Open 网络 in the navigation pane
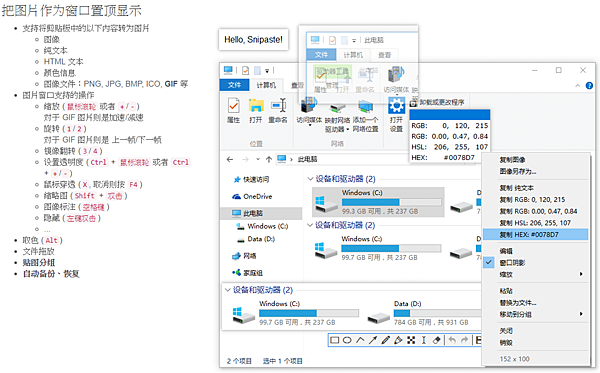 [x=244, y=256]
